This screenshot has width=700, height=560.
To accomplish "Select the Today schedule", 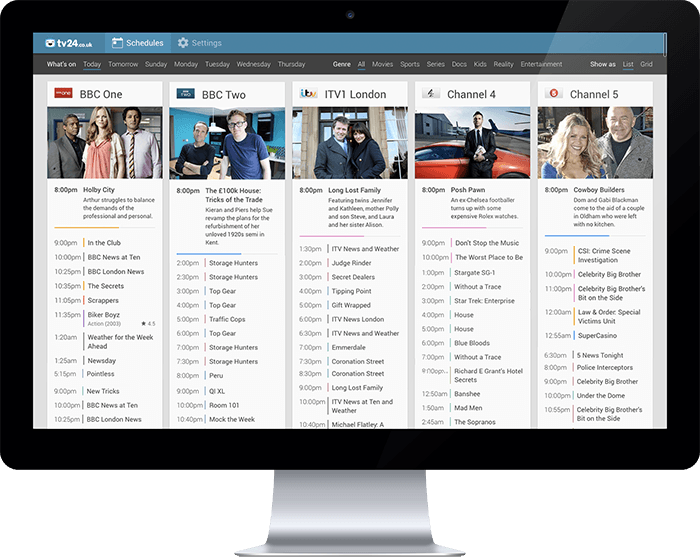I will pos(92,64).
